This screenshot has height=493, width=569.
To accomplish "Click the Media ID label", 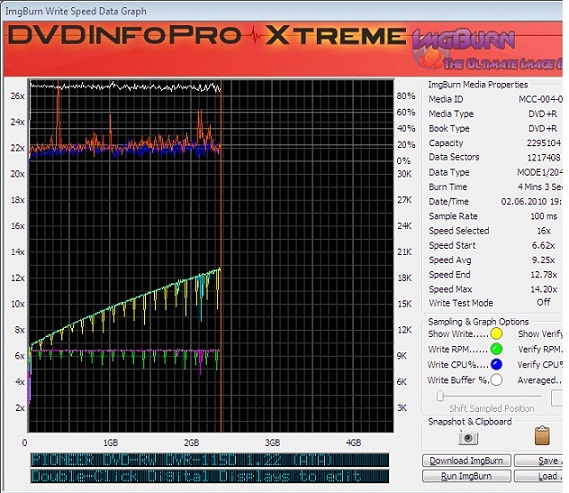I will (446, 99).
